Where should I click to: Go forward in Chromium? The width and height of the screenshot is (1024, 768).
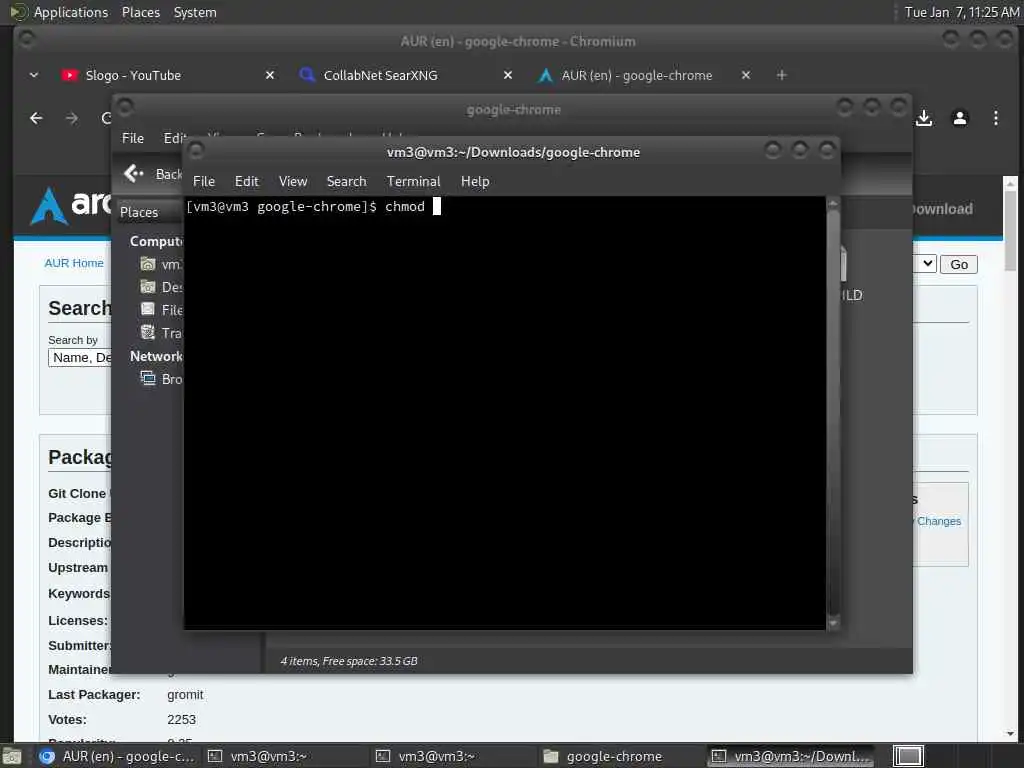click(72, 118)
